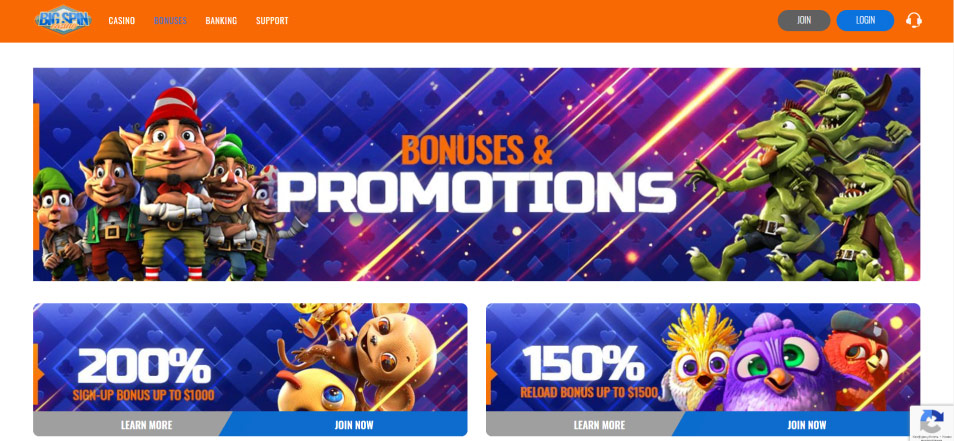This screenshot has height=441, width=954.
Task: Click the 200% sign-up bonus card image
Action: 250,357
